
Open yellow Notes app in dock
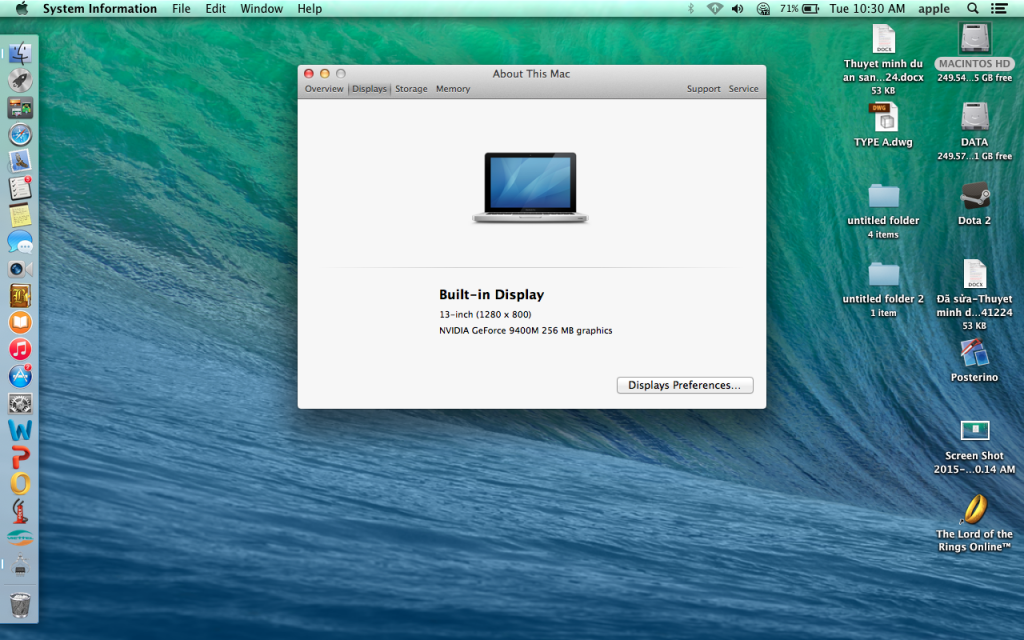20,215
